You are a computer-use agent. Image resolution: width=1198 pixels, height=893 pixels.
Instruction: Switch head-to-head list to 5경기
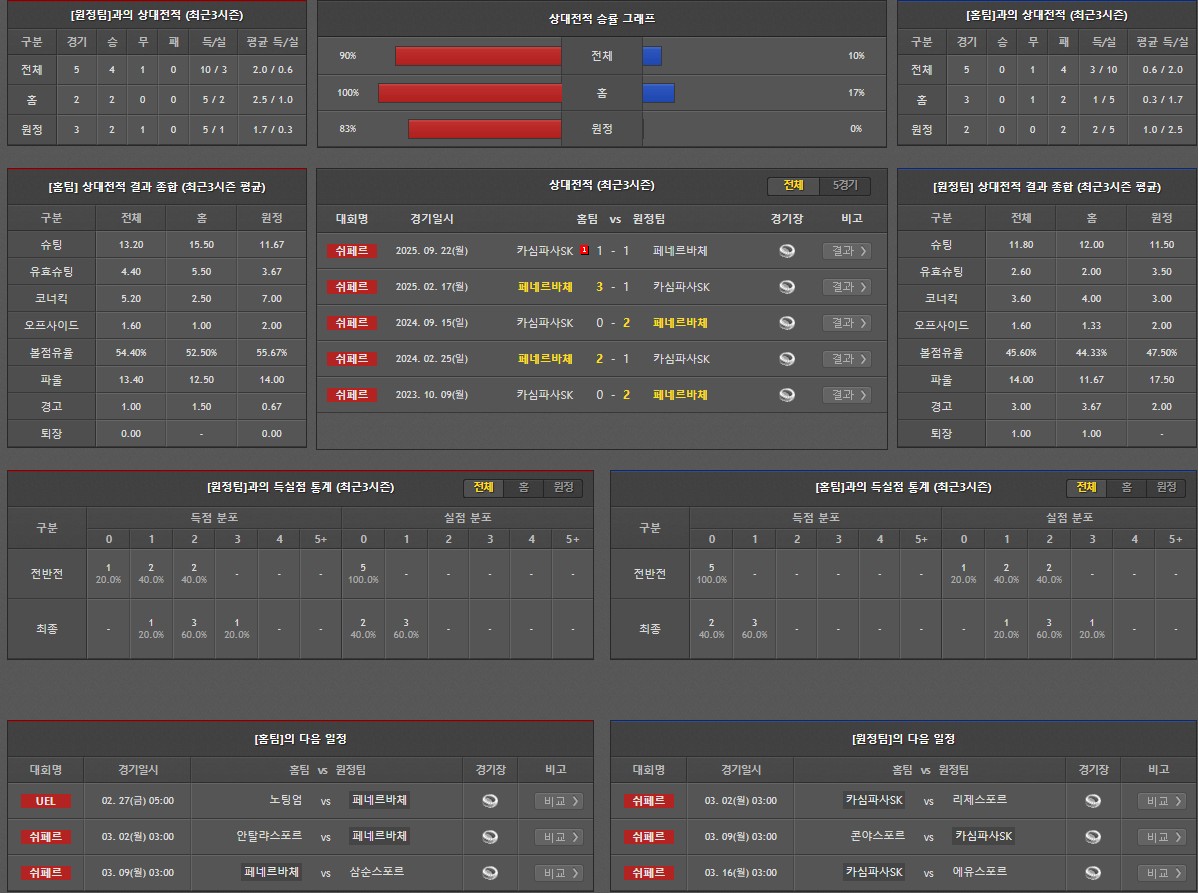[845, 186]
